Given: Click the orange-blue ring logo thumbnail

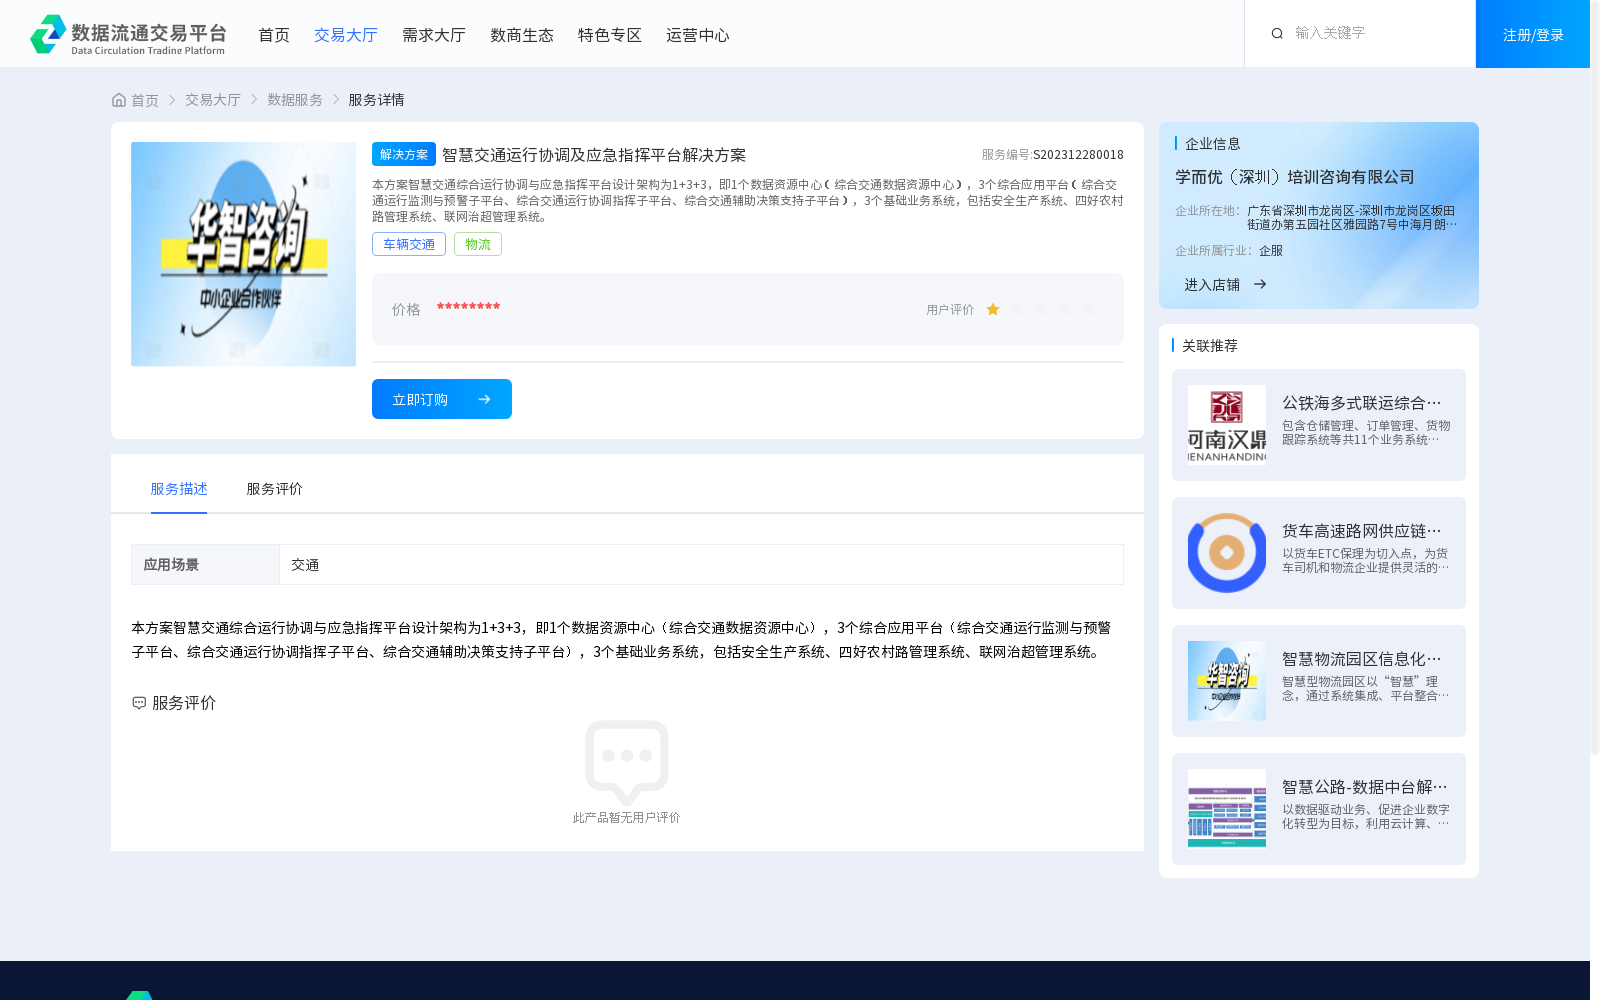Looking at the screenshot, I should coord(1227,553).
